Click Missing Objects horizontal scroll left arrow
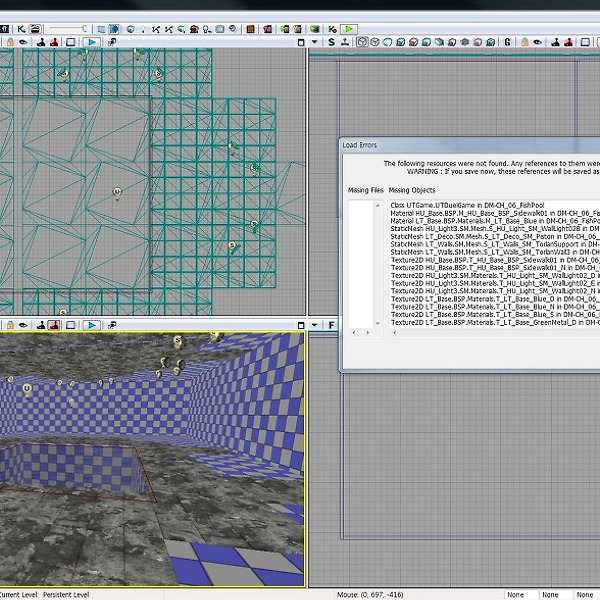The height and width of the screenshot is (600, 600). [394, 333]
